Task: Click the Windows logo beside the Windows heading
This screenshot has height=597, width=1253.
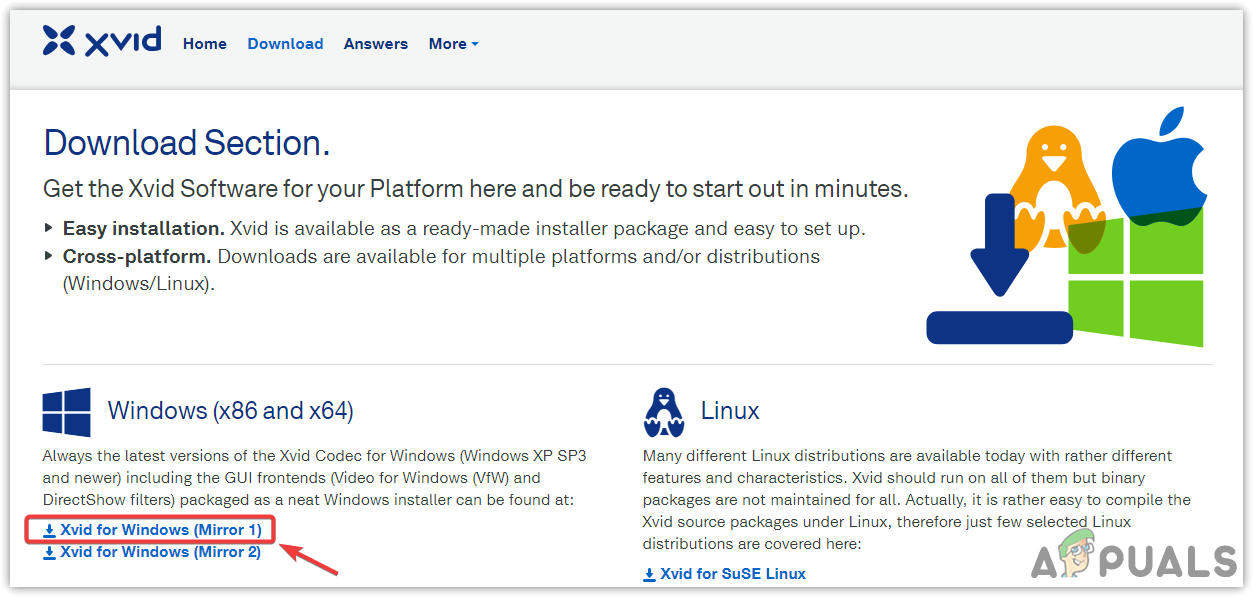Action: click(67, 412)
